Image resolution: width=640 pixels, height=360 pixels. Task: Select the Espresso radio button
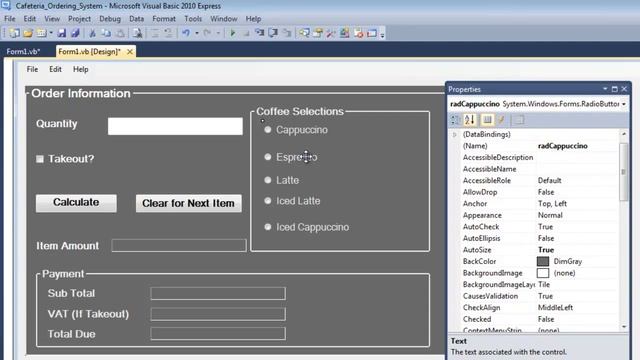click(268, 157)
